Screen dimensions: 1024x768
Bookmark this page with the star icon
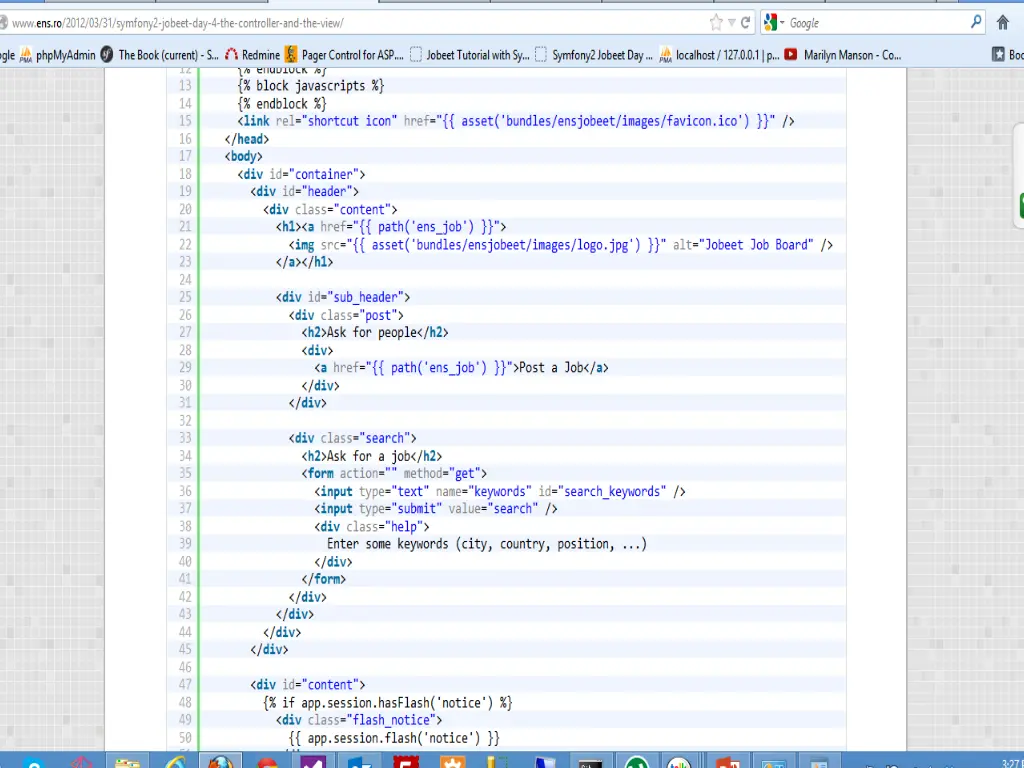pyautogui.click(x=716, y=23)
